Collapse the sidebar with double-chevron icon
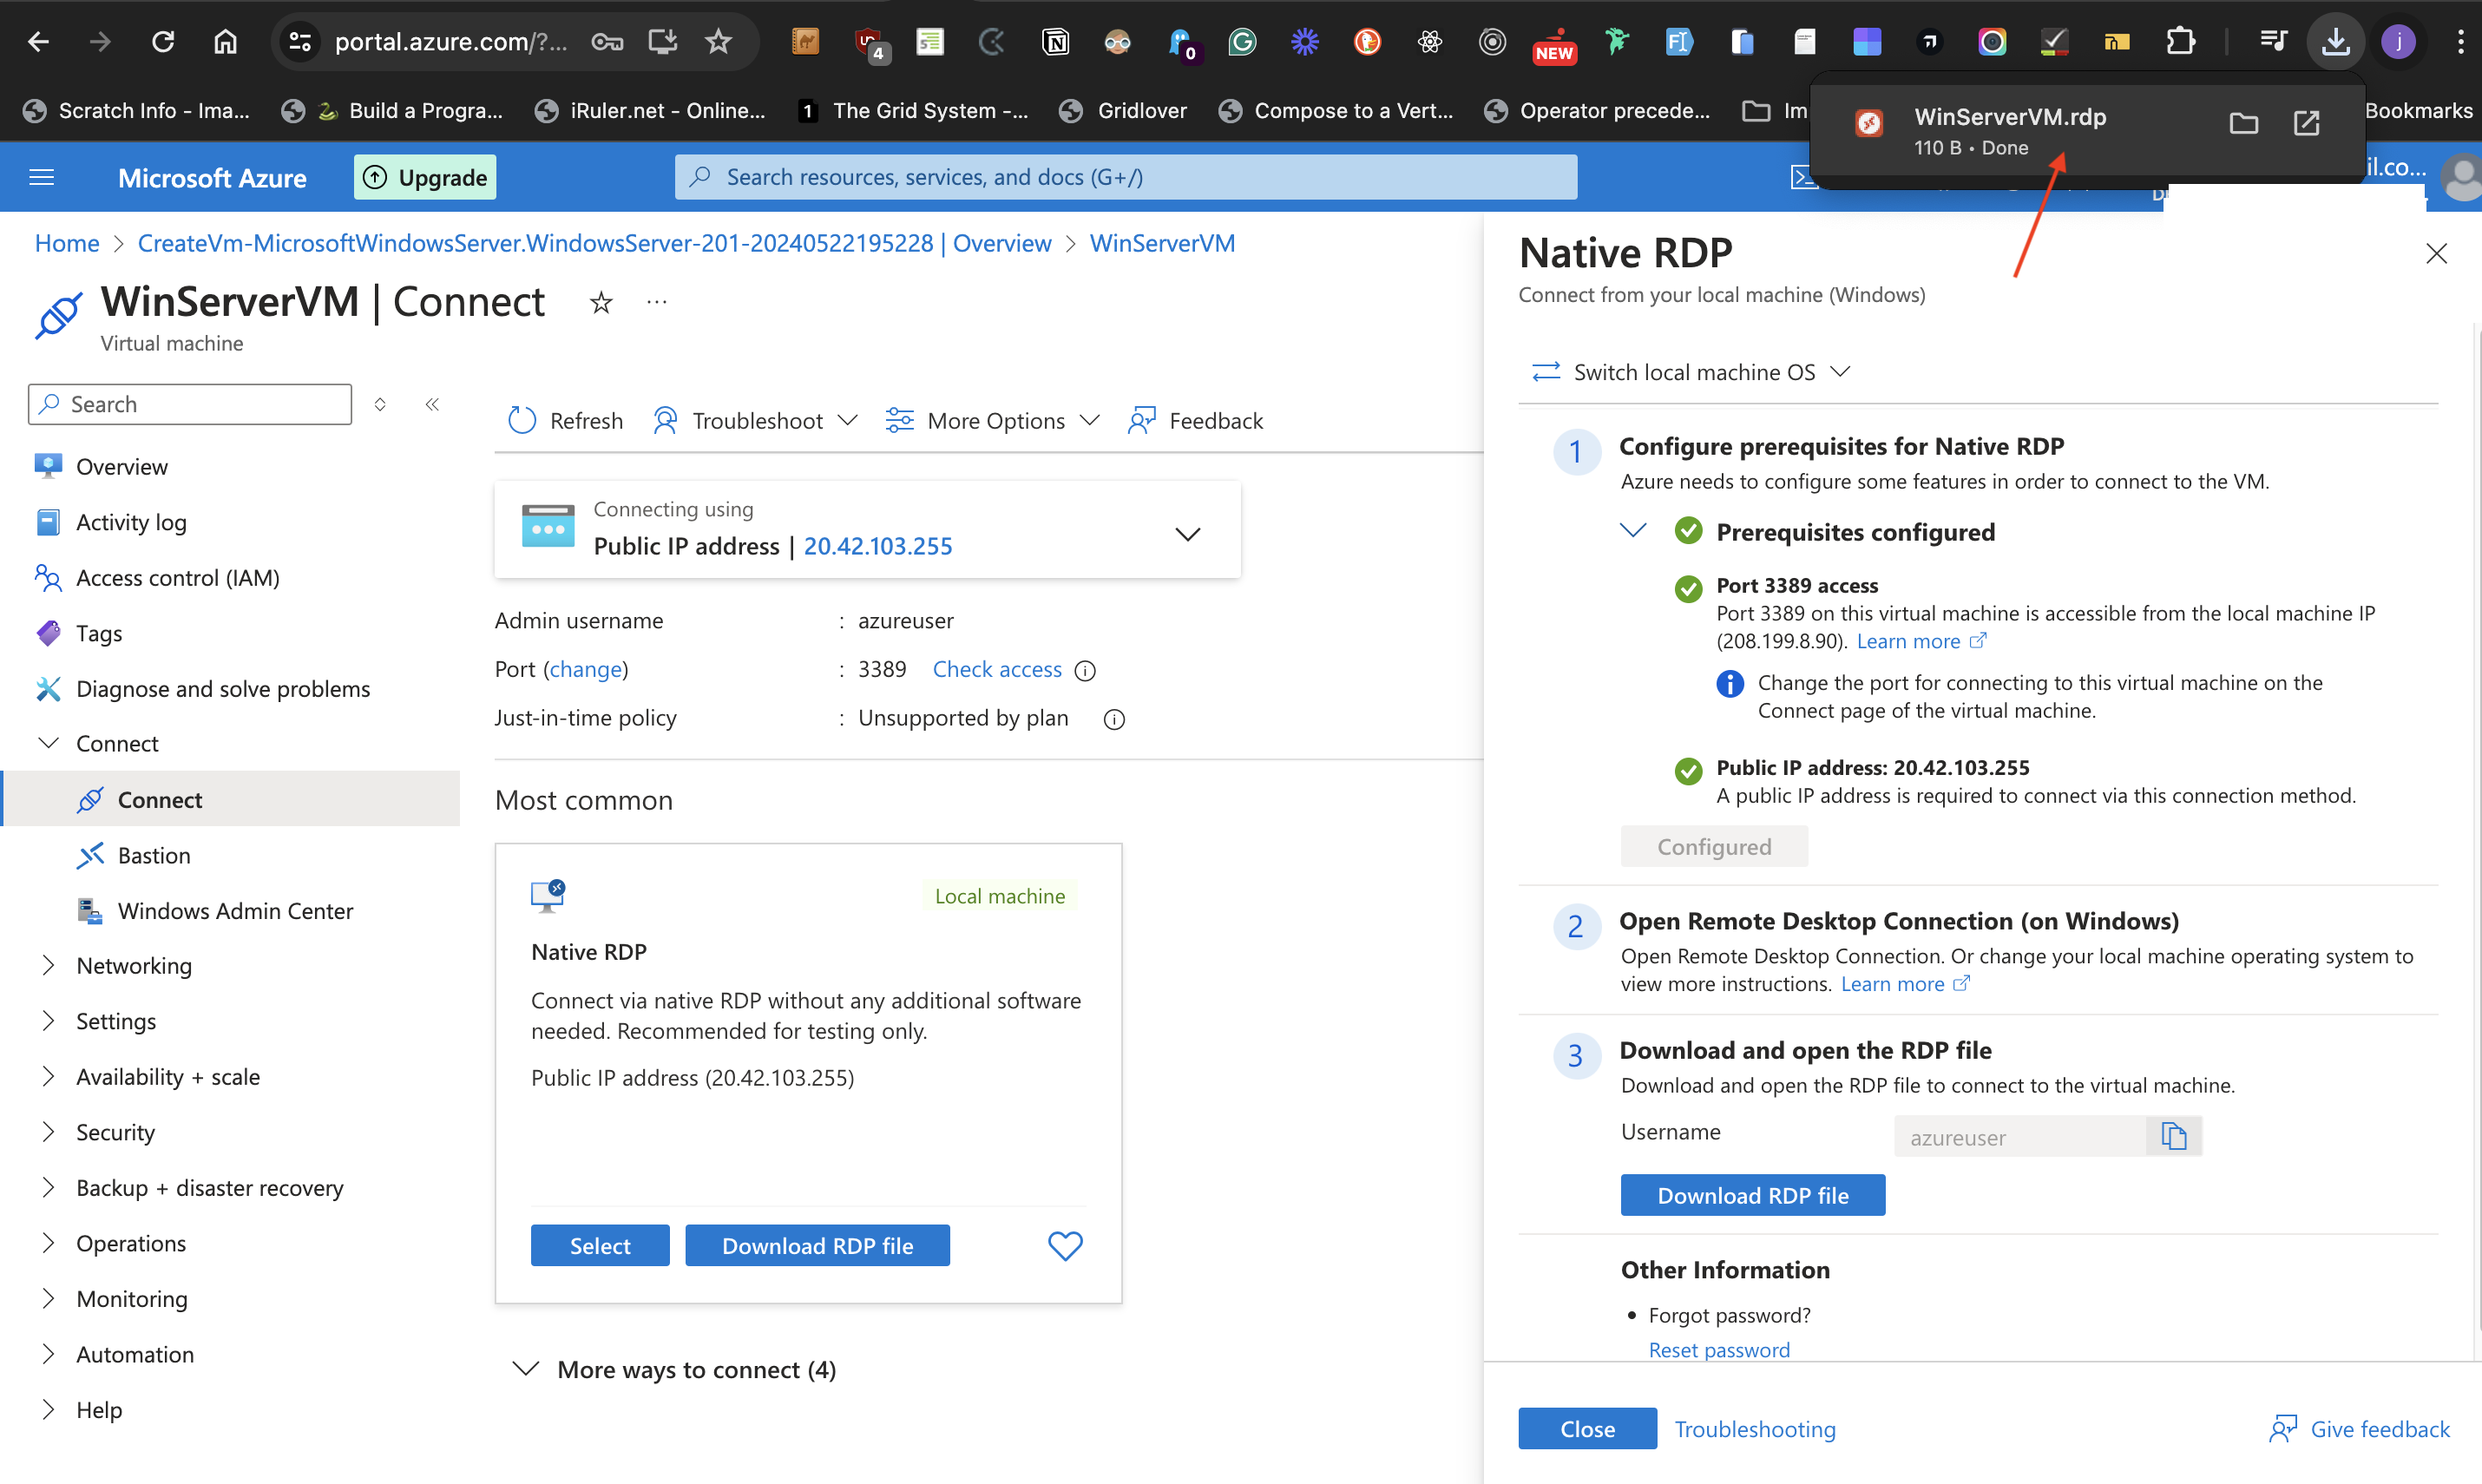 (x=432, y=404)
